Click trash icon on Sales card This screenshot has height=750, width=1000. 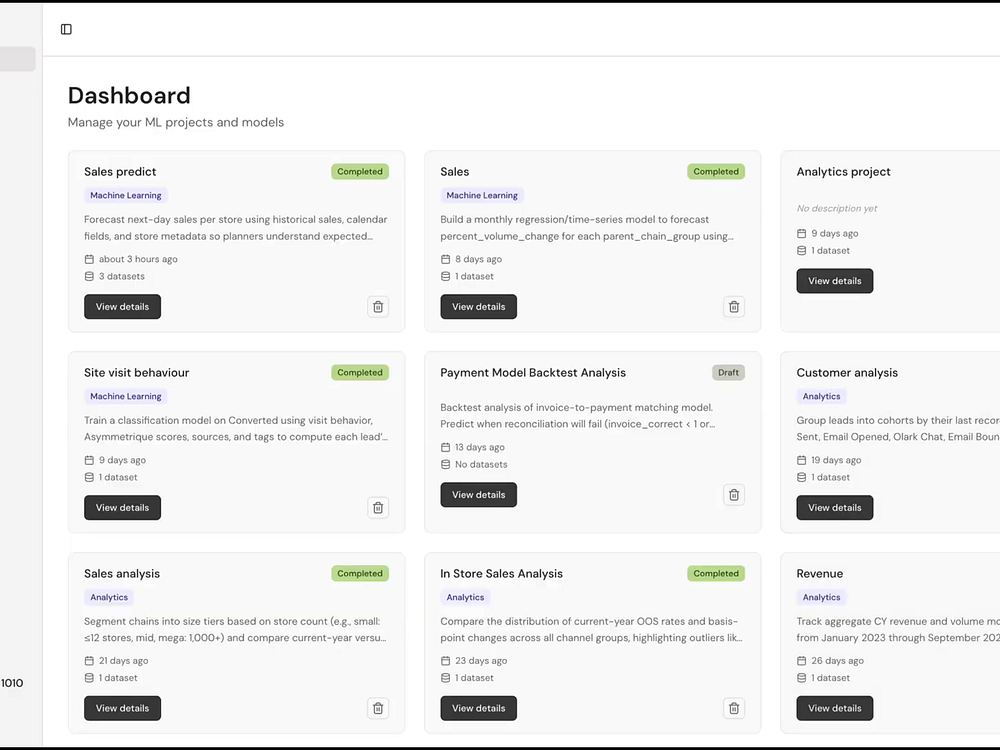coord(734,307)
